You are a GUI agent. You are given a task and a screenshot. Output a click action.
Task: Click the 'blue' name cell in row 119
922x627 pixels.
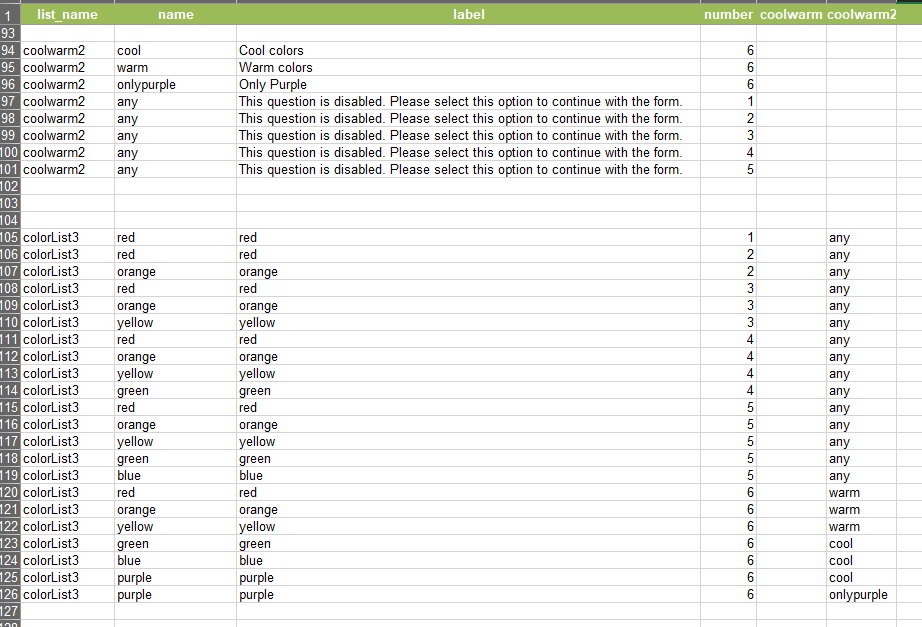(x=175, y=476)
